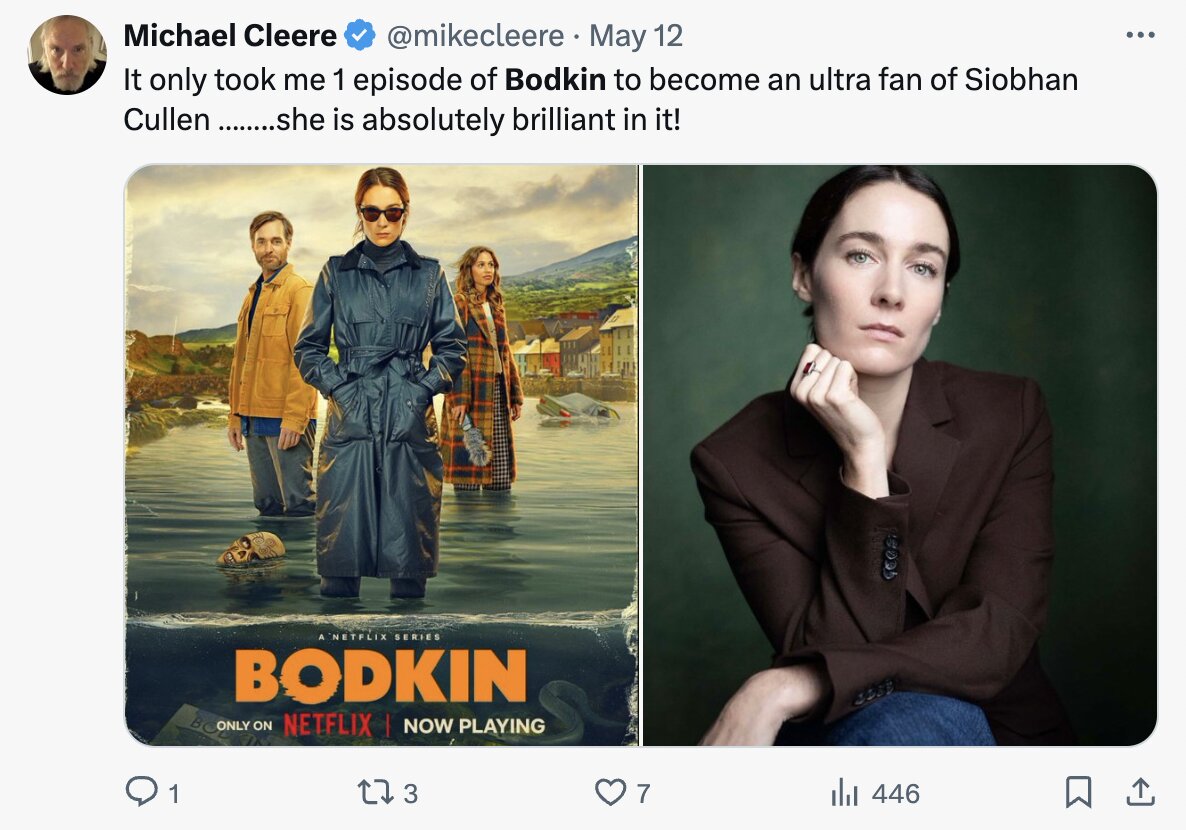Click the blue verified checkmark badge
This screenshot has height=830, width=1186.
pyautogui.click(x=360, y=36)
